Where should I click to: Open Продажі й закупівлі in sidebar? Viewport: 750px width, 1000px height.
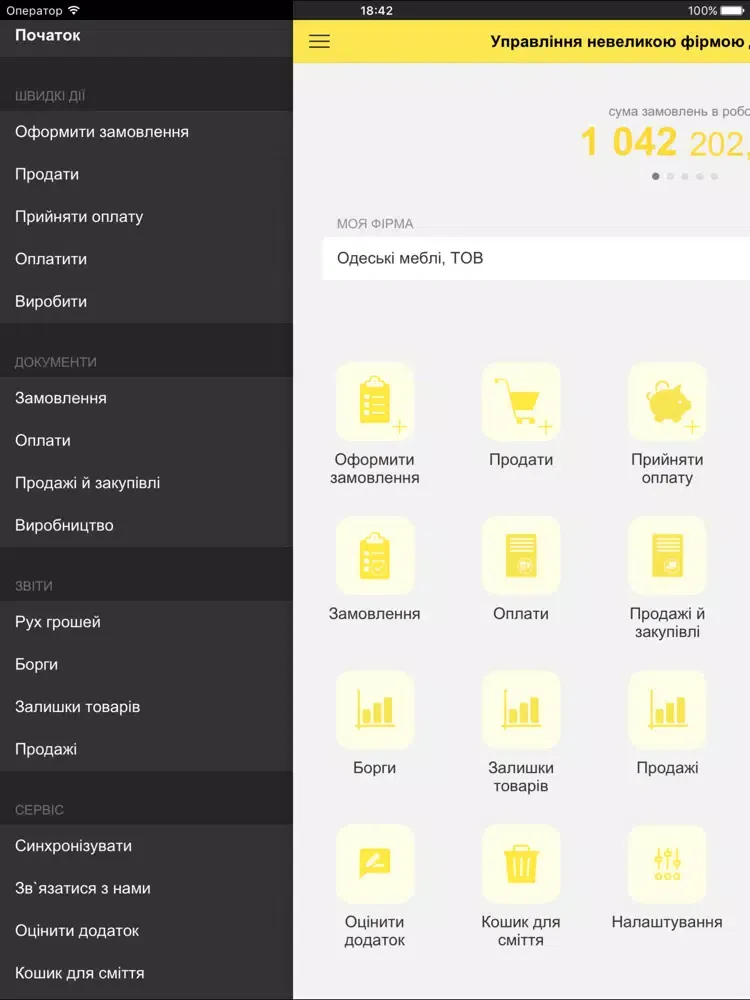pyautogui.click(x=146, y=483)
